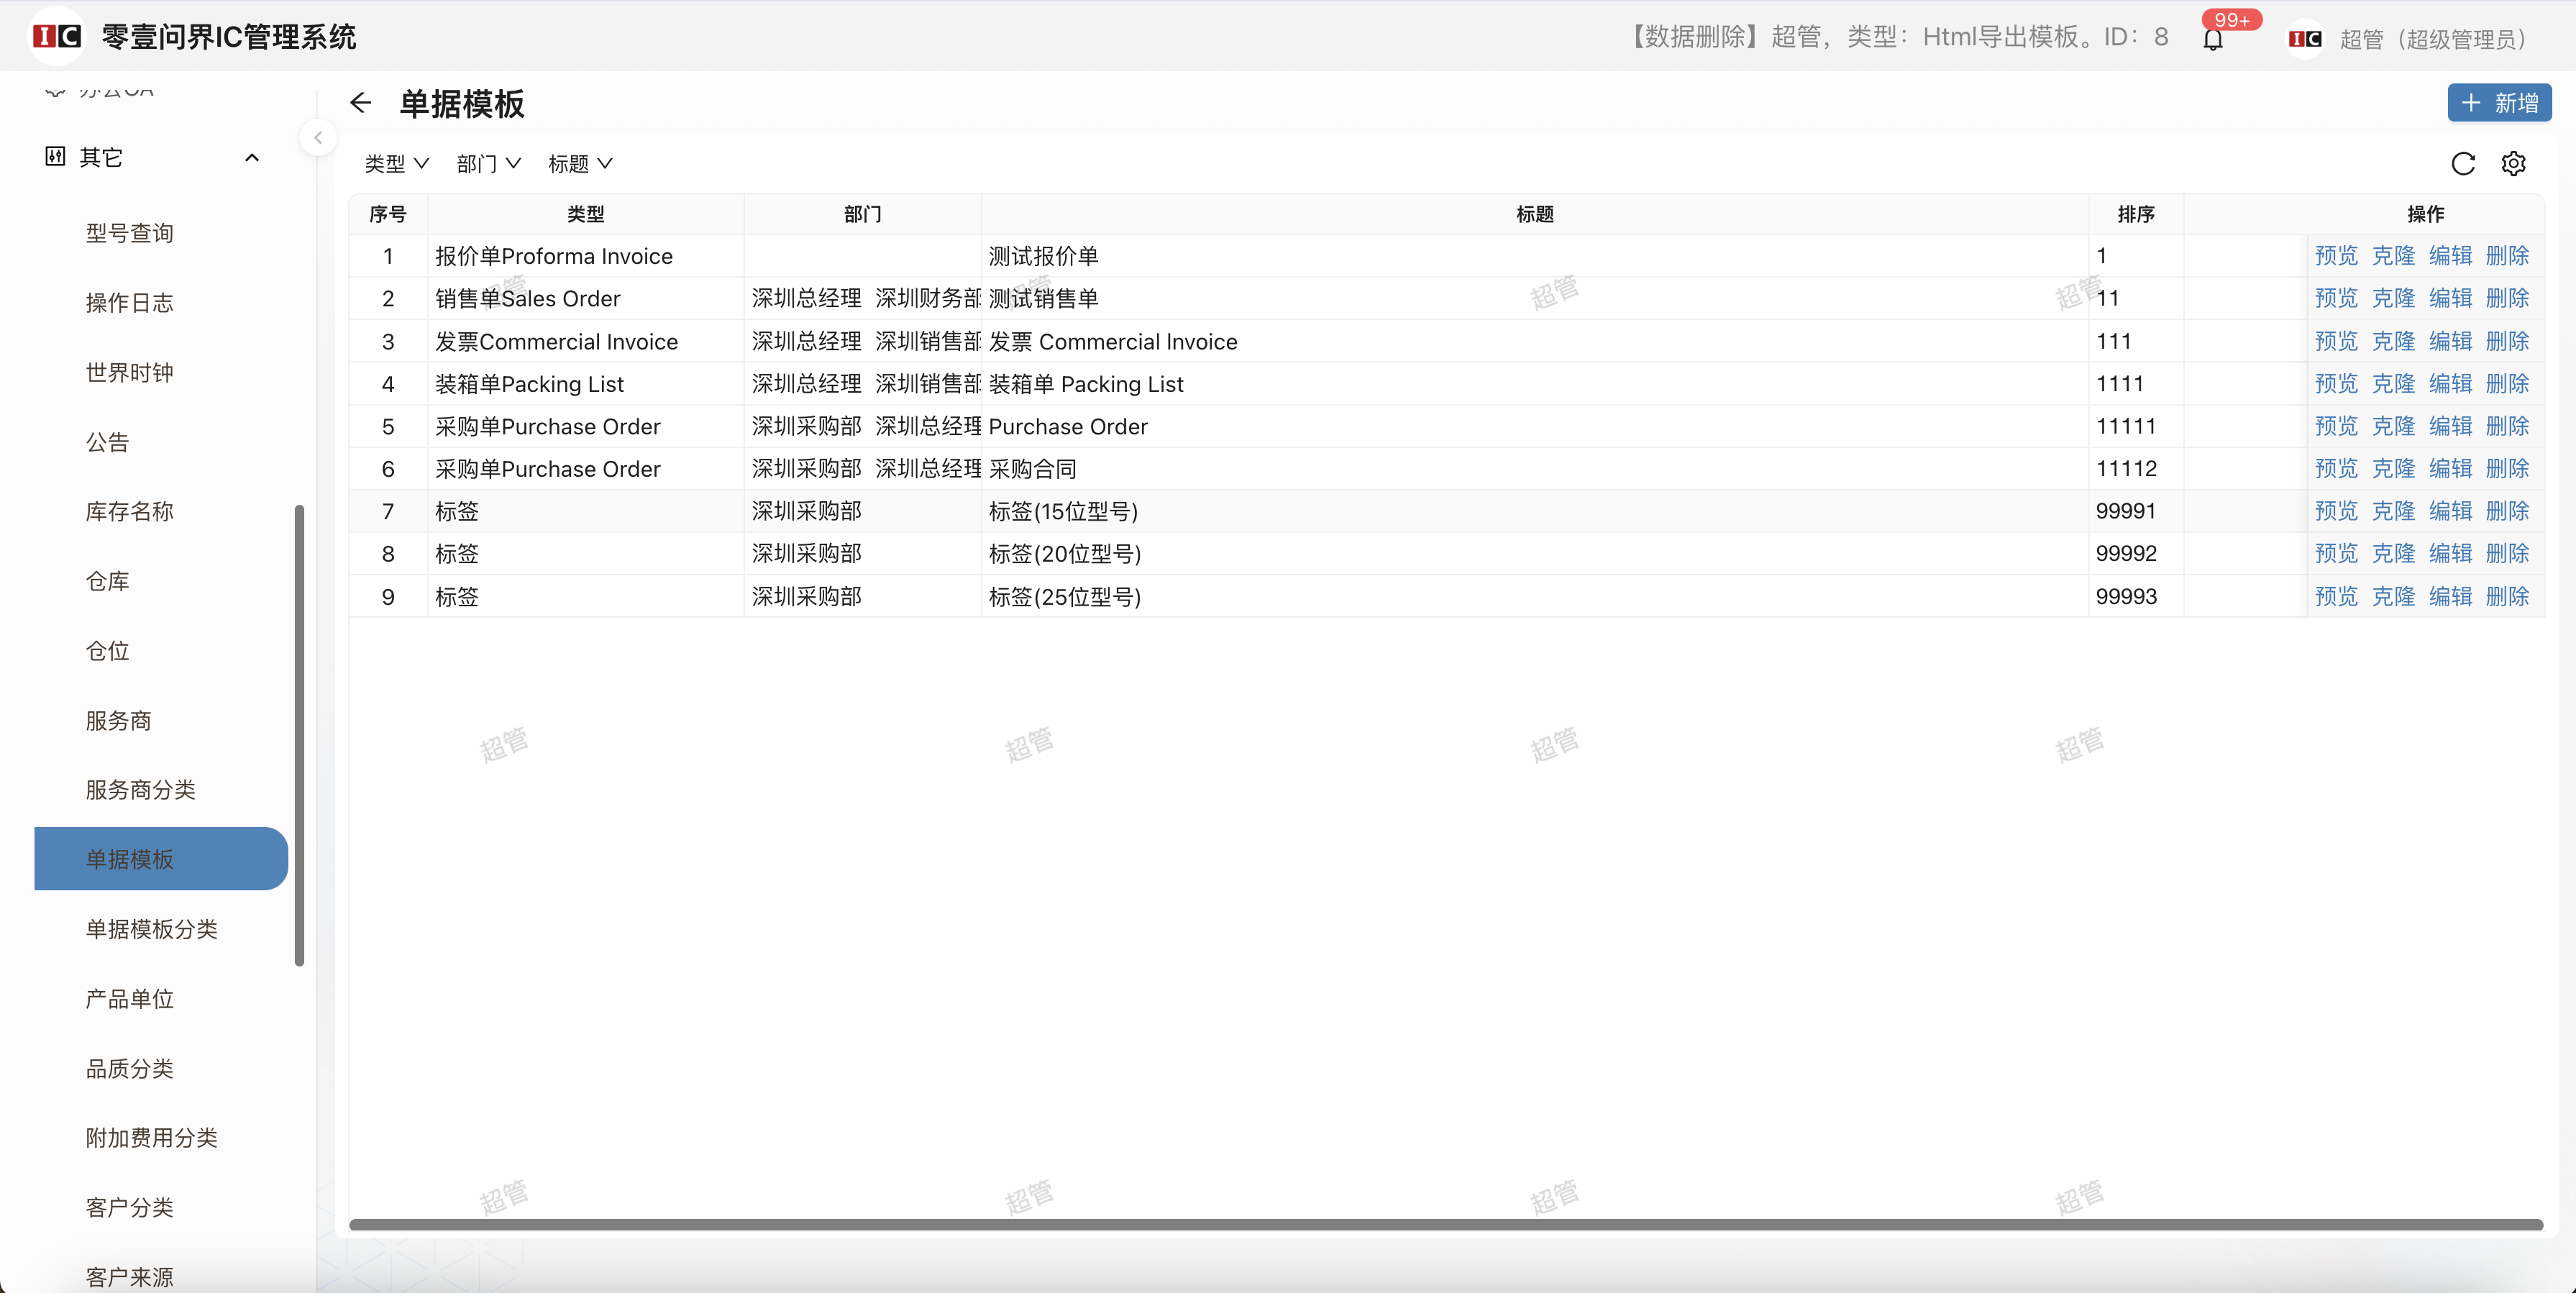Click 预览 for 测试报价单 row

[2336, 256]
